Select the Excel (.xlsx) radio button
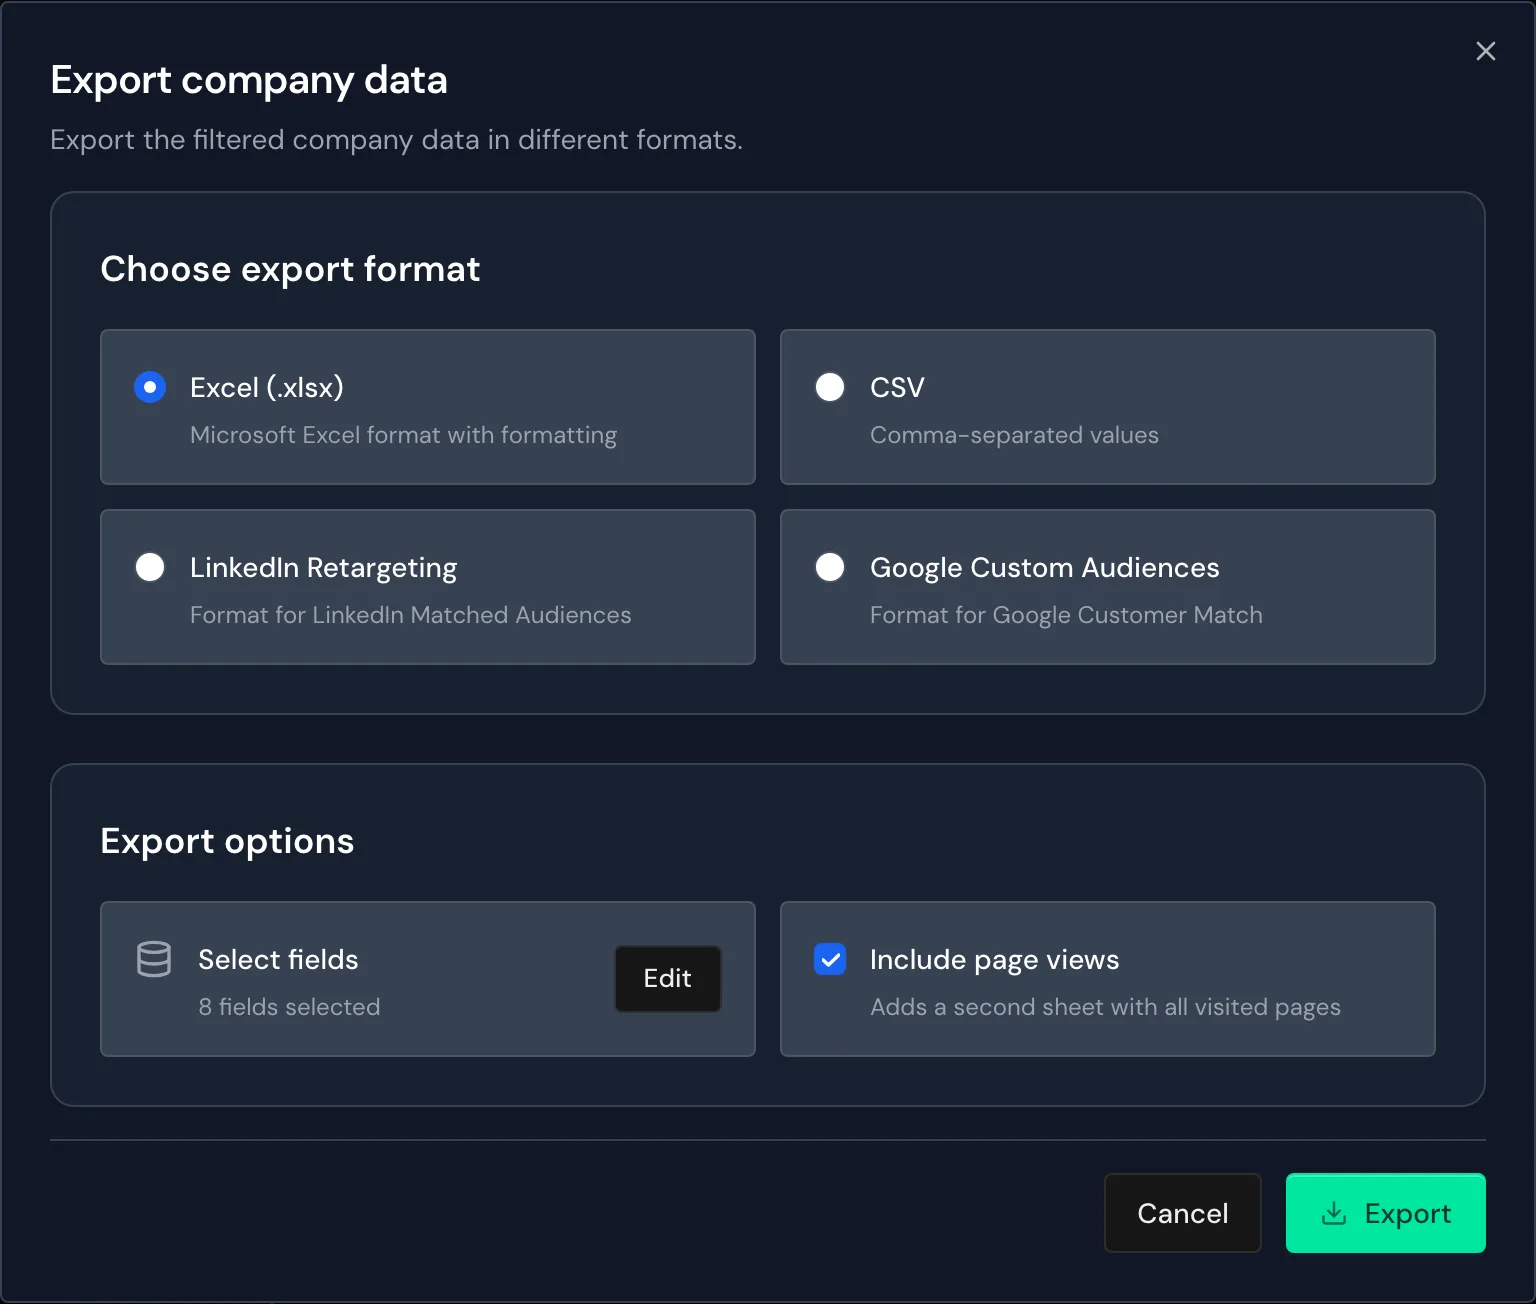Viewport: 1536px width, 1304px height. (150, 387)
